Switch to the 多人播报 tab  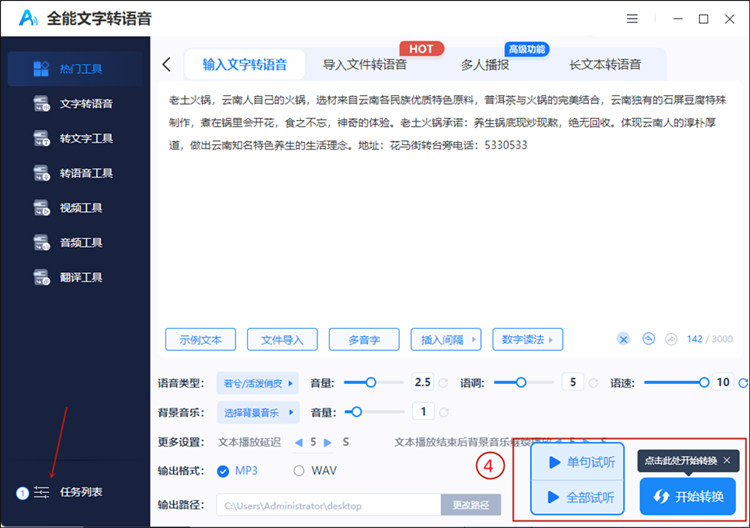[484, 65]
